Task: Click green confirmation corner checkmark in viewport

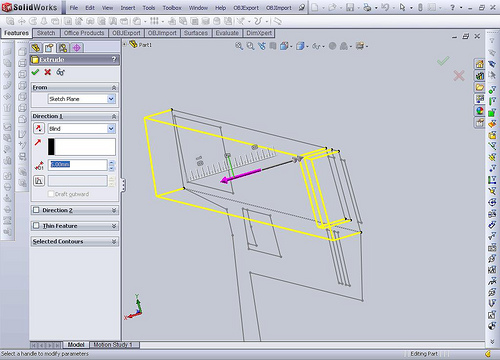Action: click(x=443, y=61)
